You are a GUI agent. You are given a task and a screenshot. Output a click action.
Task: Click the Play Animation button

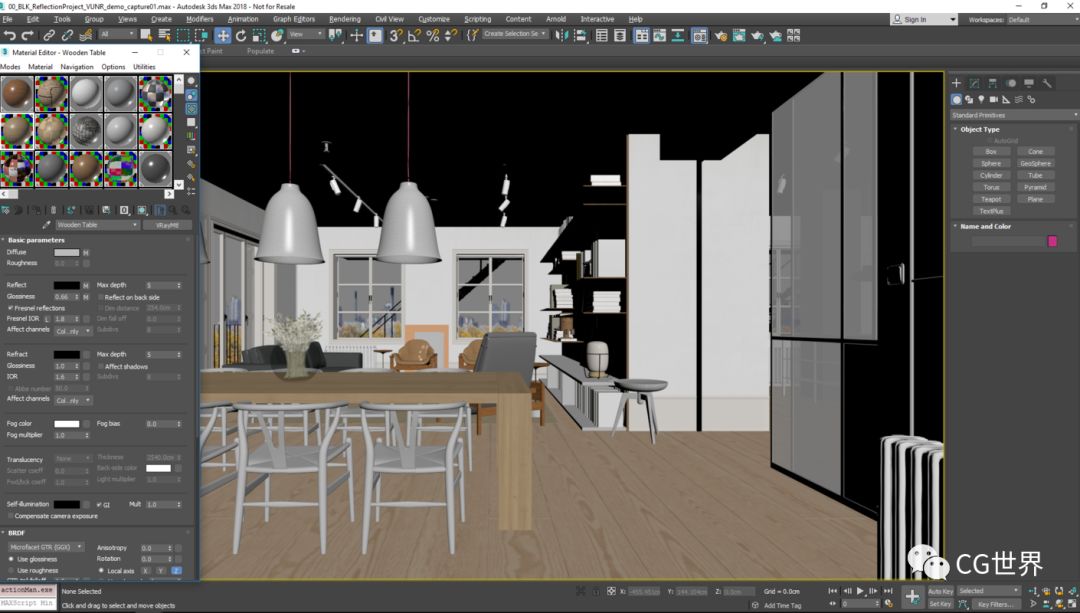click(860, 591)
